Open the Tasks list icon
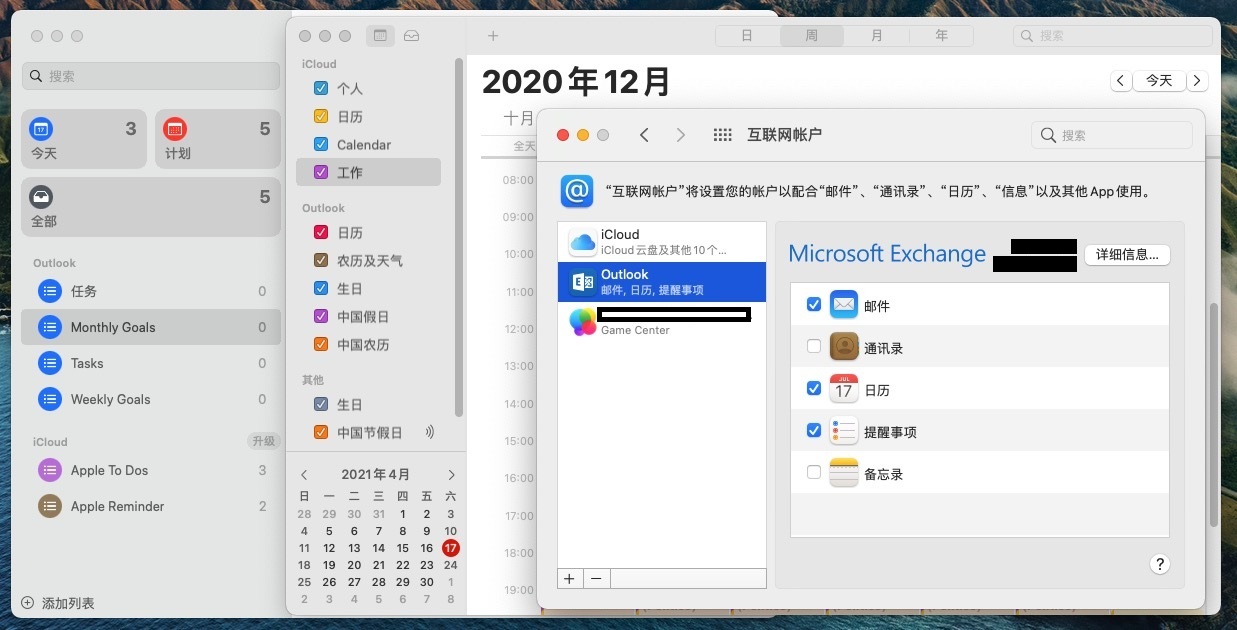Screen dimensions: 1237x630 pyautogui.click(x=50, y=363)
